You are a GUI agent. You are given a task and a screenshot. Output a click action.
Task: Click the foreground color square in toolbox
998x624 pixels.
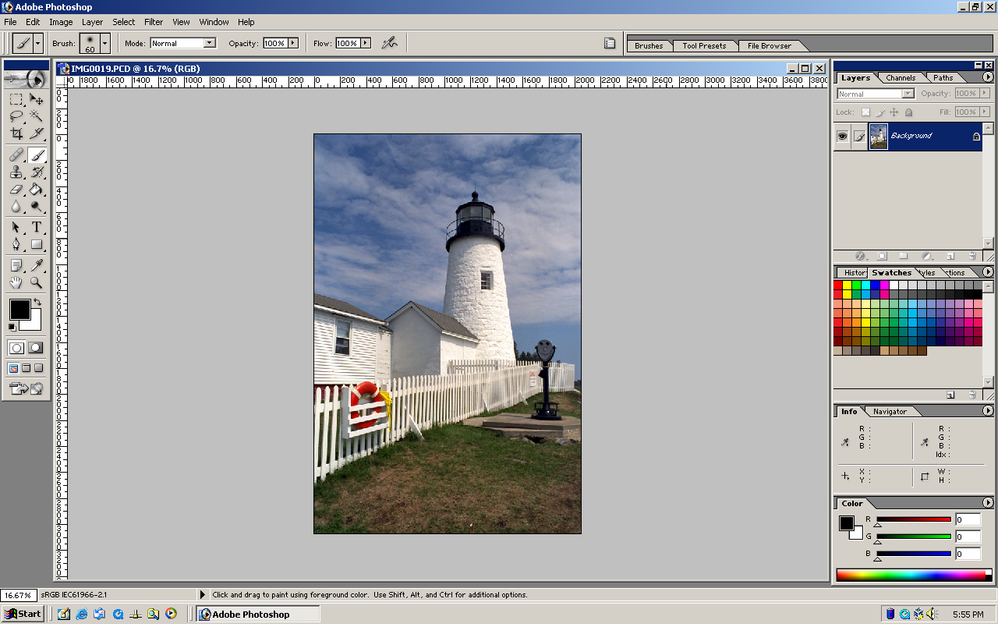tap(19, 309)
